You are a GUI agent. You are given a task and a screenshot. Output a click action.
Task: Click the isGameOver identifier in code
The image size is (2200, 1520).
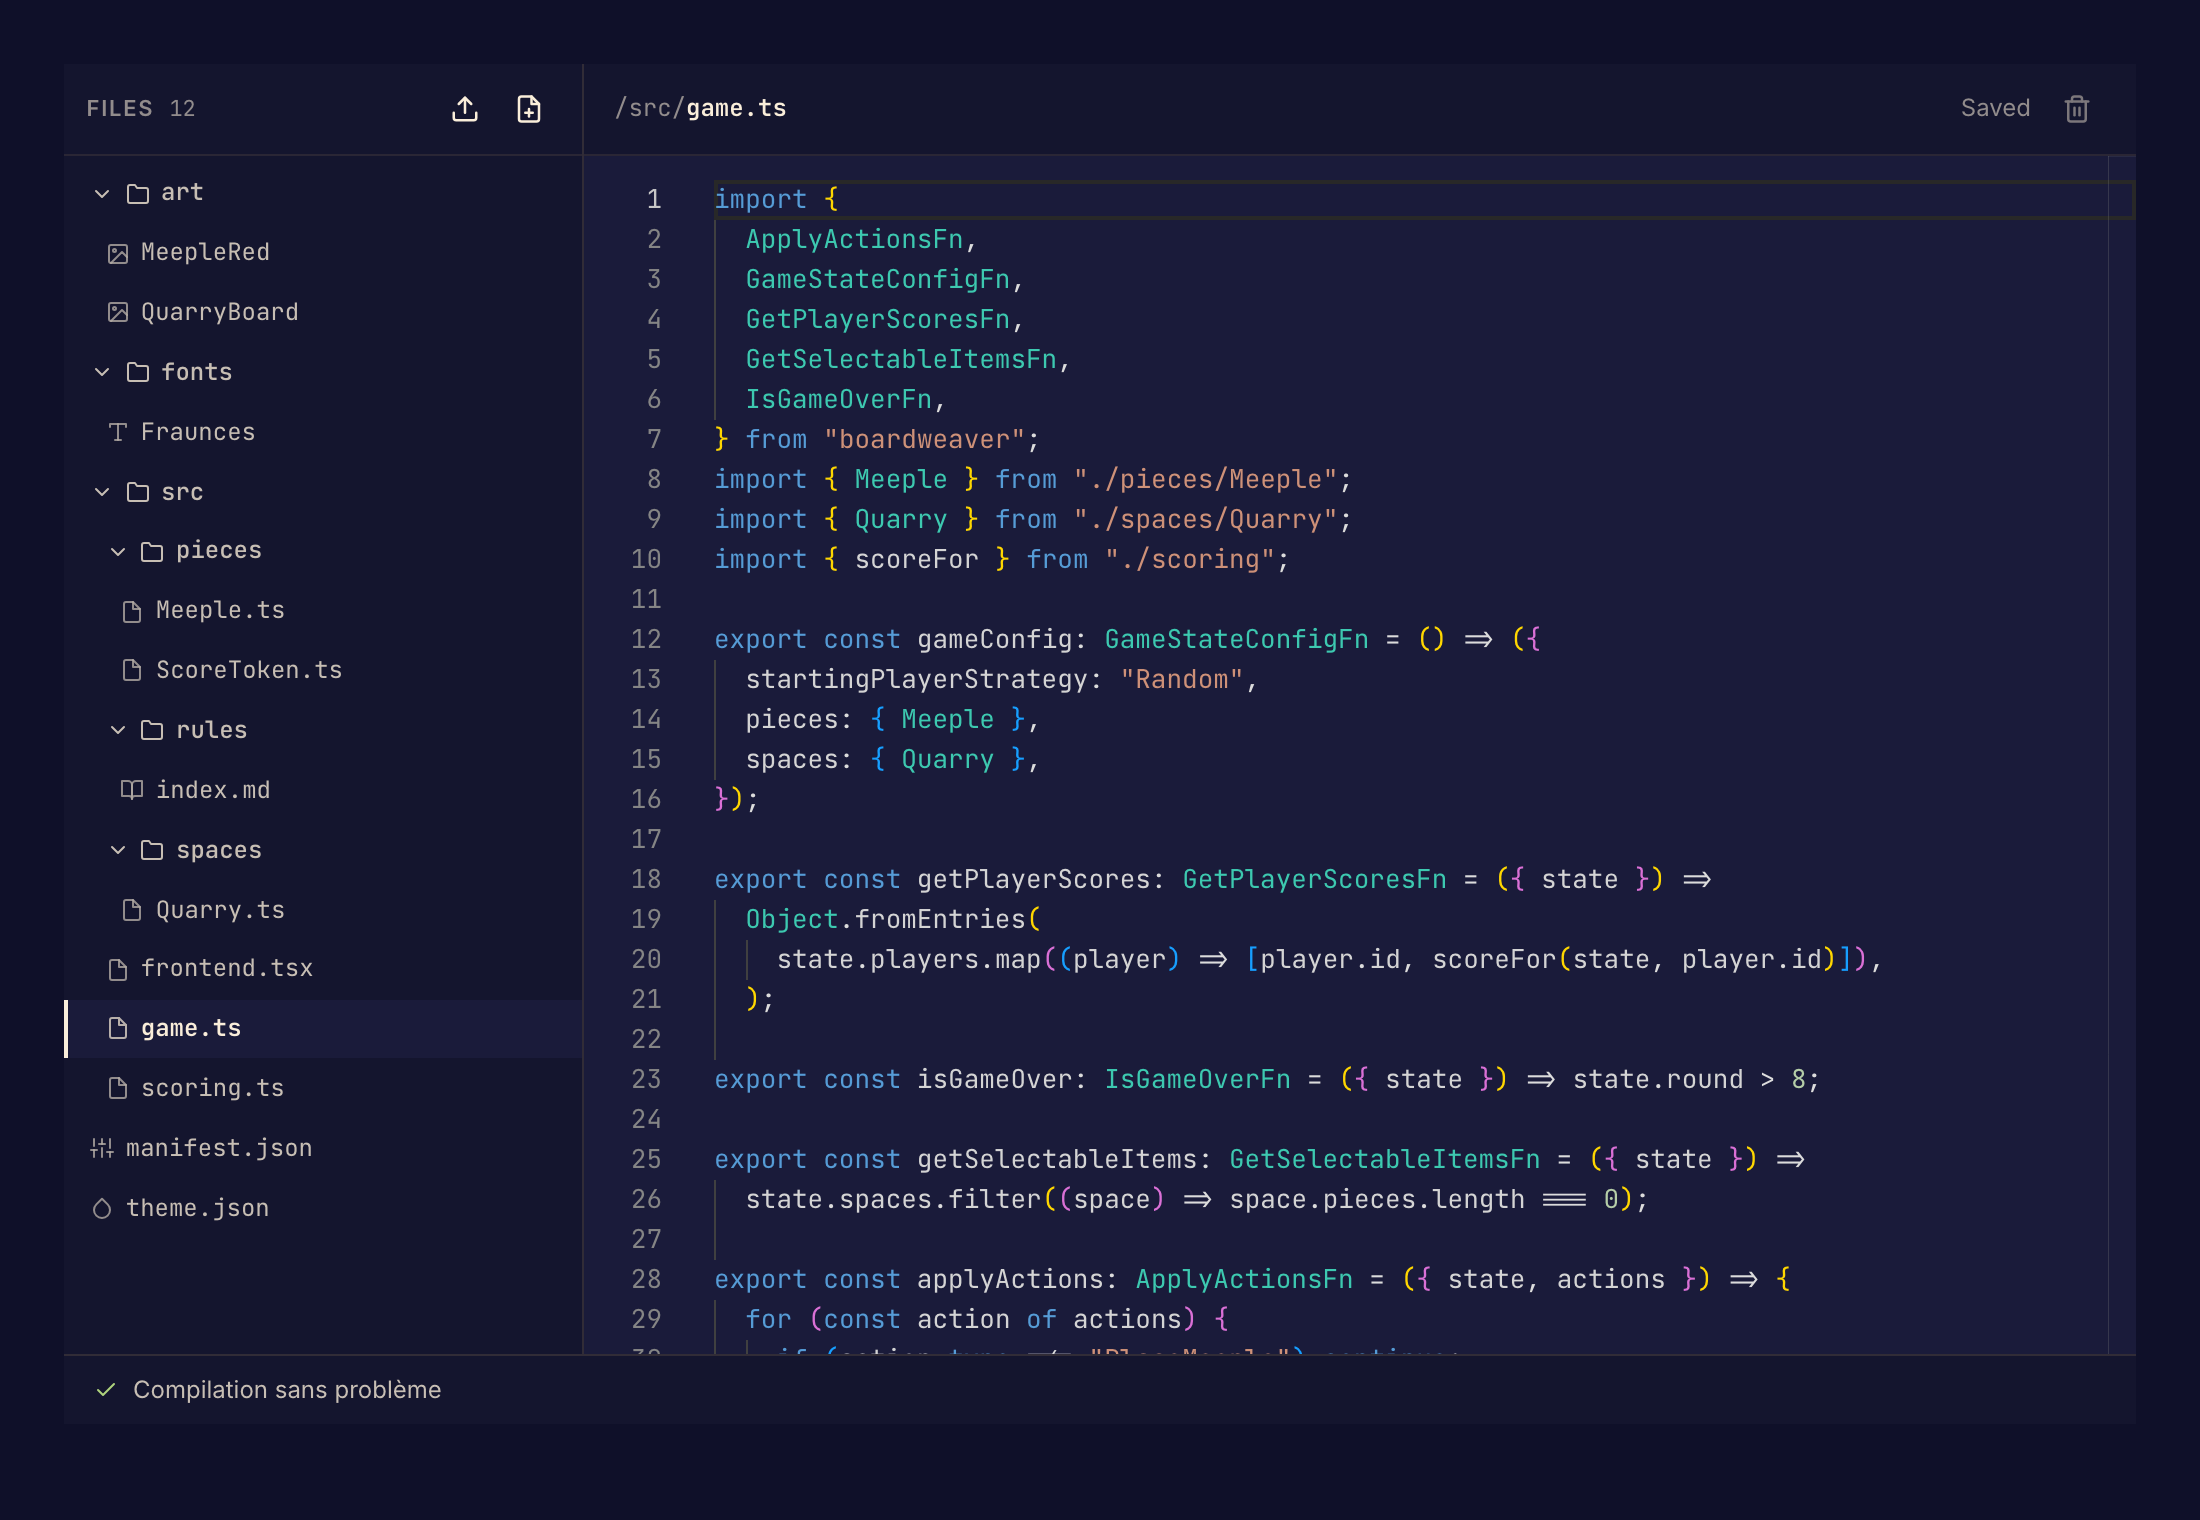(994, 1079)
